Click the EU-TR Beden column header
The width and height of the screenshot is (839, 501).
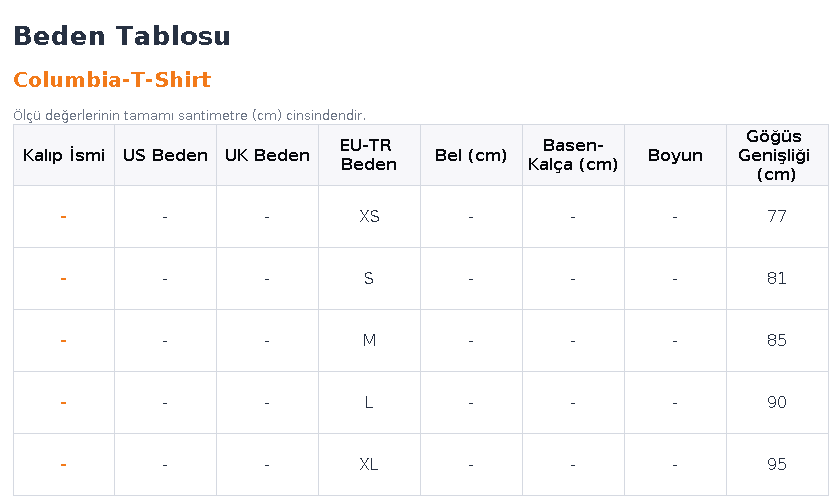coord(369,155)
